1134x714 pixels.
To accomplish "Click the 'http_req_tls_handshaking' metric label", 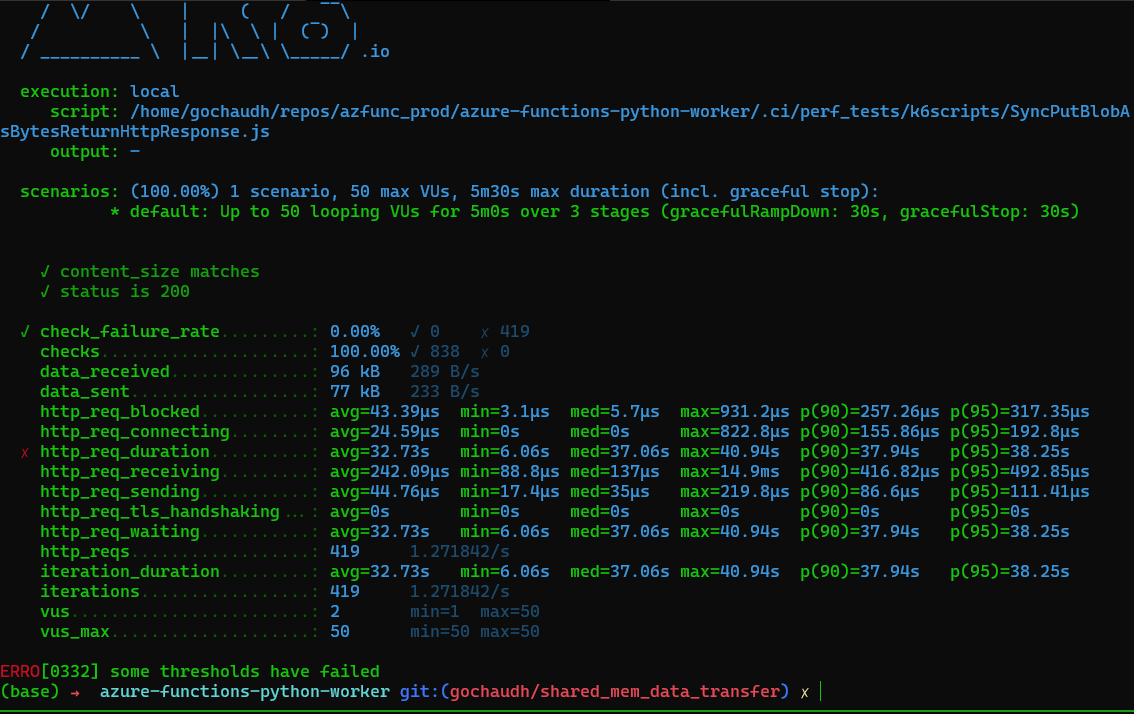I will coord(160,512).
